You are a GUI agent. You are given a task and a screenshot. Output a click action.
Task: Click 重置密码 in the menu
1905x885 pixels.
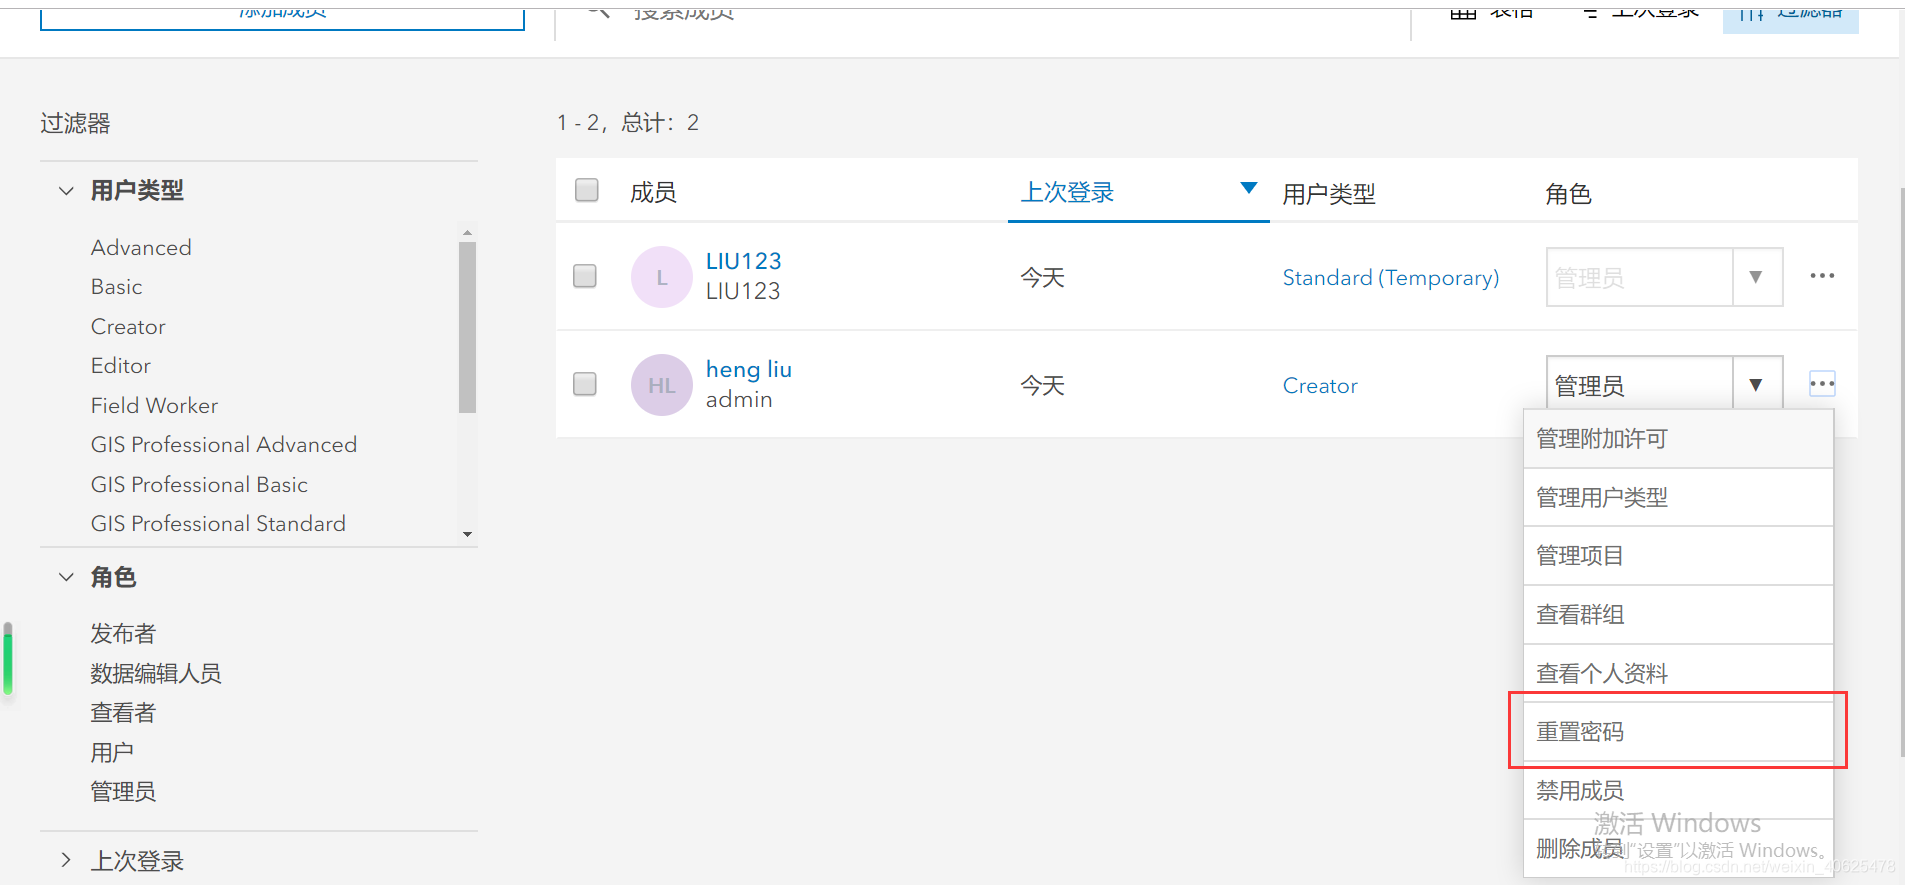tap(1678, 732)
